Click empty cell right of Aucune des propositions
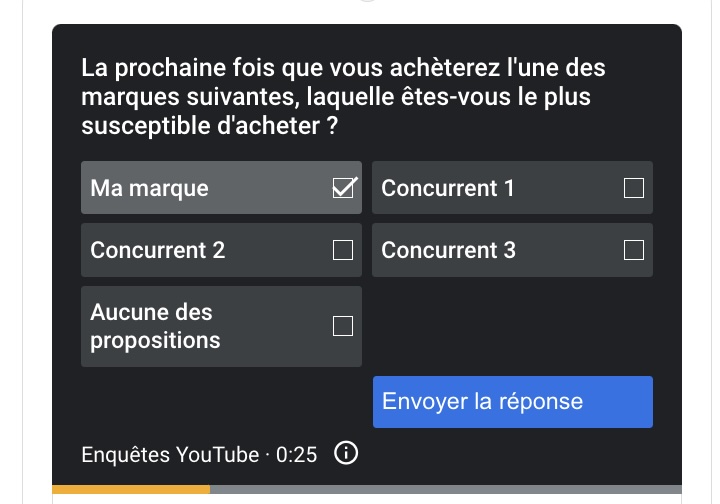 (512, 326)
